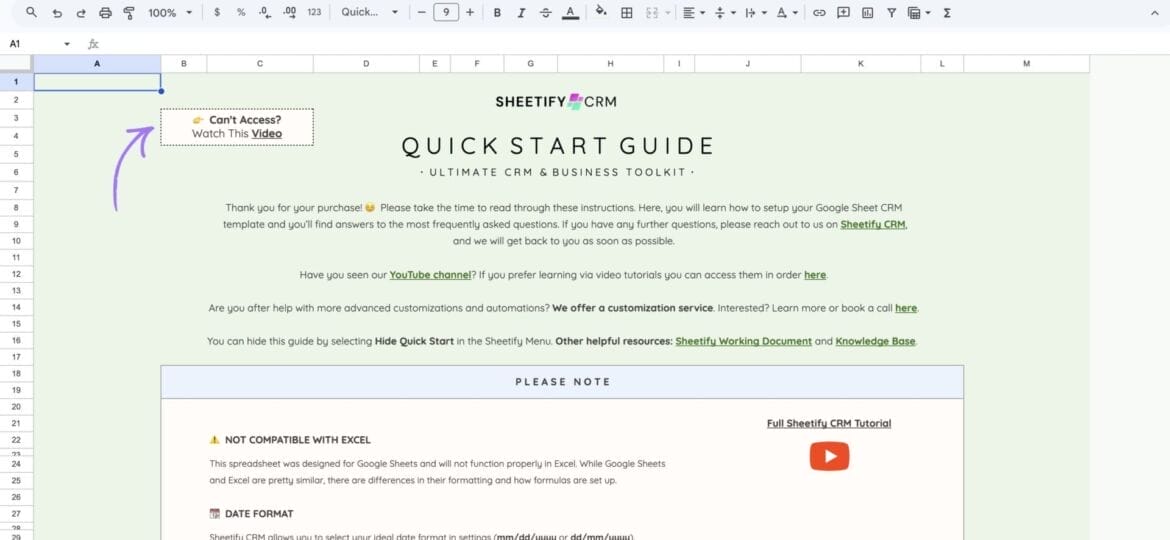The image size is (1170, 540).
Task: Open the Sheetify Working Document link
Action: tap(743, 341)
